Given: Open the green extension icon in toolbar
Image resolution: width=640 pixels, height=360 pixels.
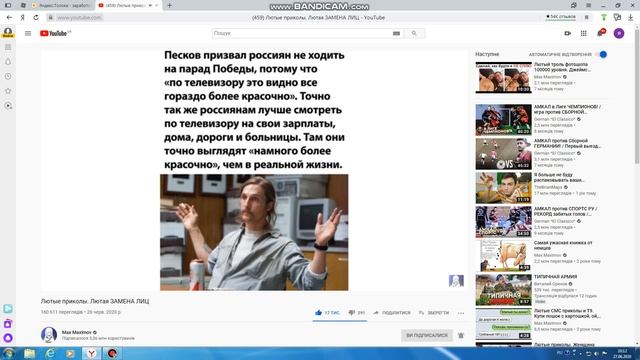Looking at the screenshot, I should (604, 17).
